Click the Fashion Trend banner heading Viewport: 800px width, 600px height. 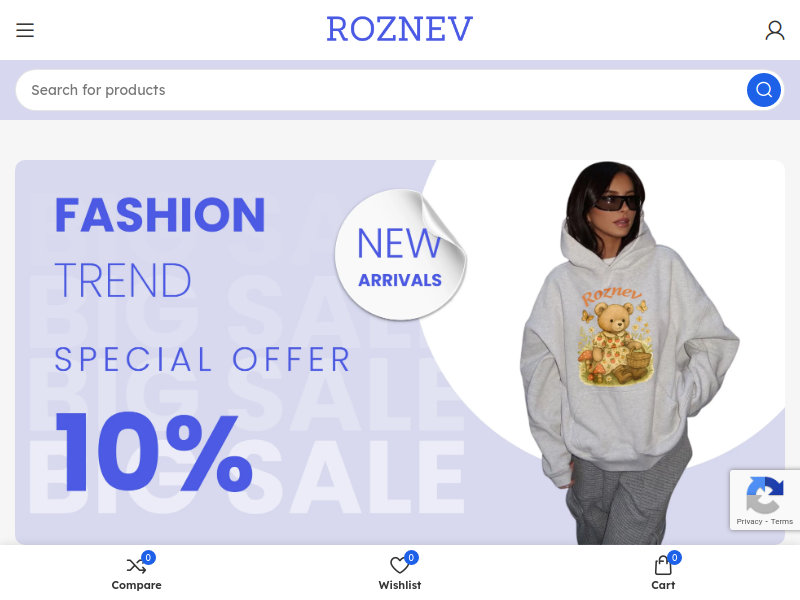tap(160, 247)
